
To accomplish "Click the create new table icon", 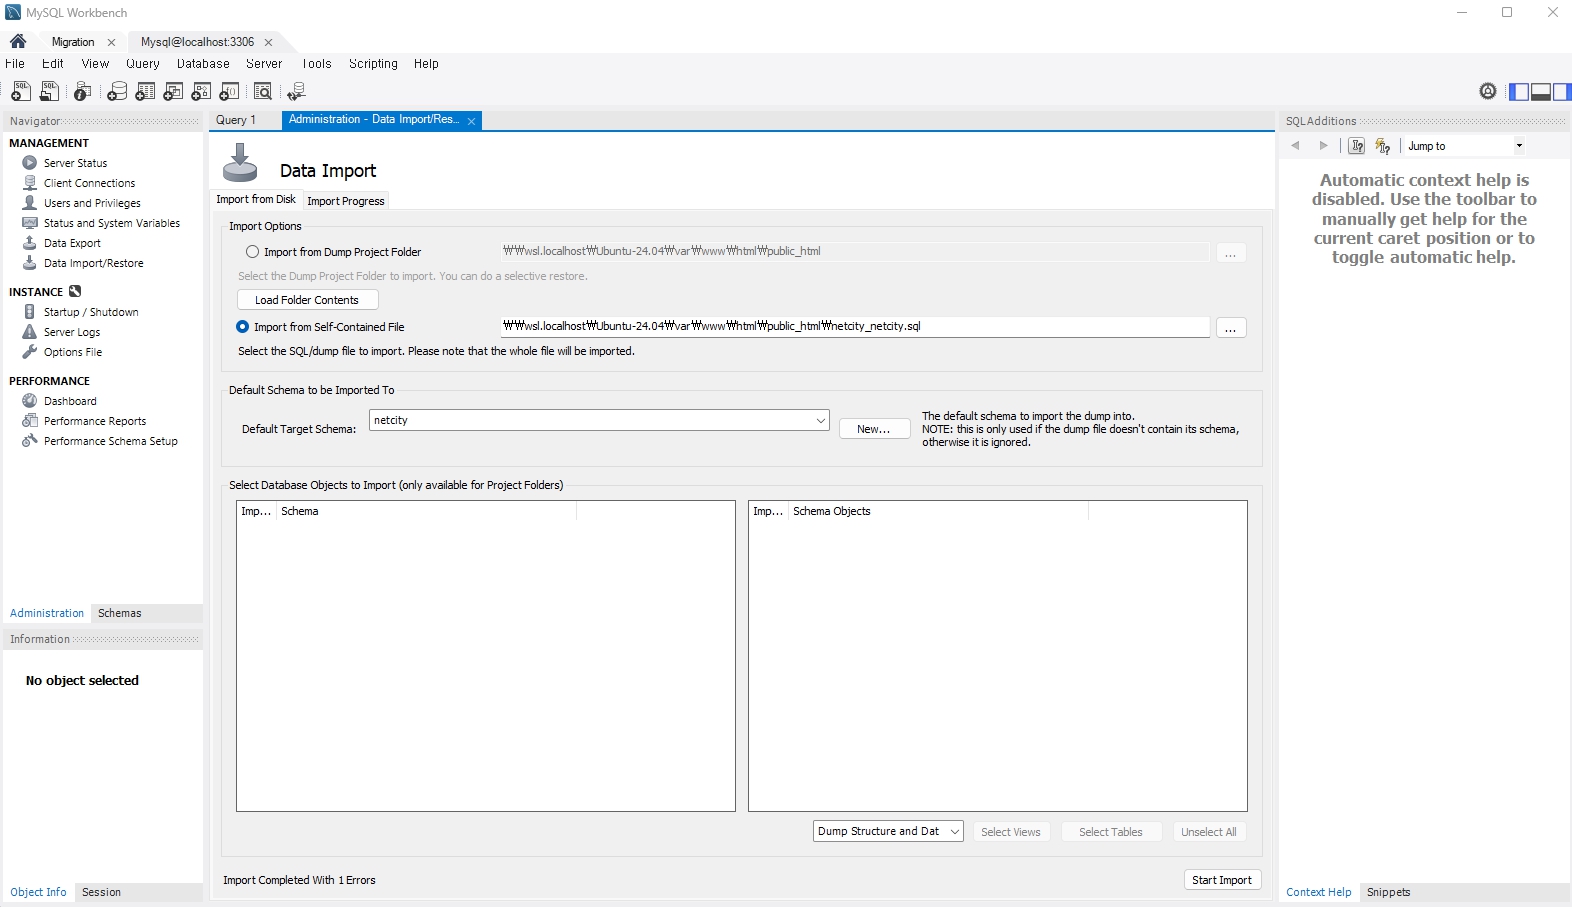I will tap(145, 92).
